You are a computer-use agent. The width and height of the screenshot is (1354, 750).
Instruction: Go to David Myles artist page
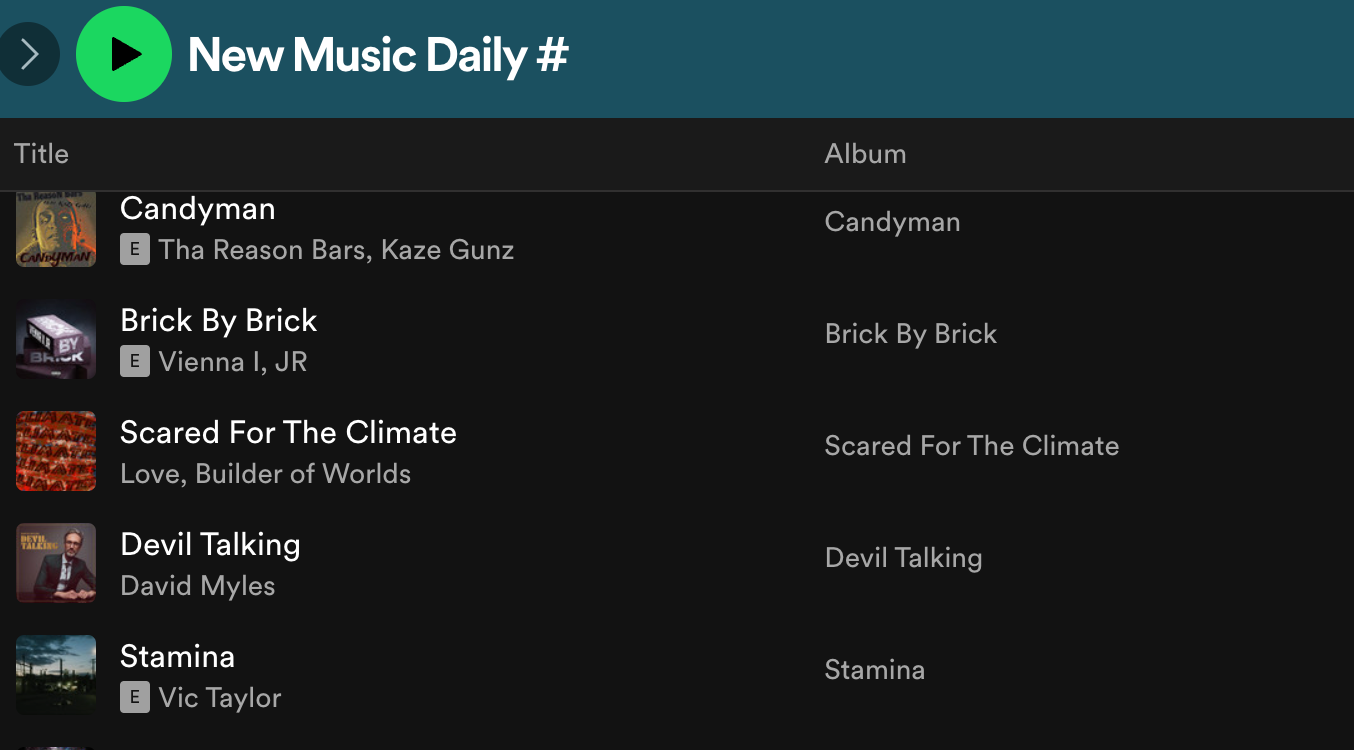tap(198, 586)
